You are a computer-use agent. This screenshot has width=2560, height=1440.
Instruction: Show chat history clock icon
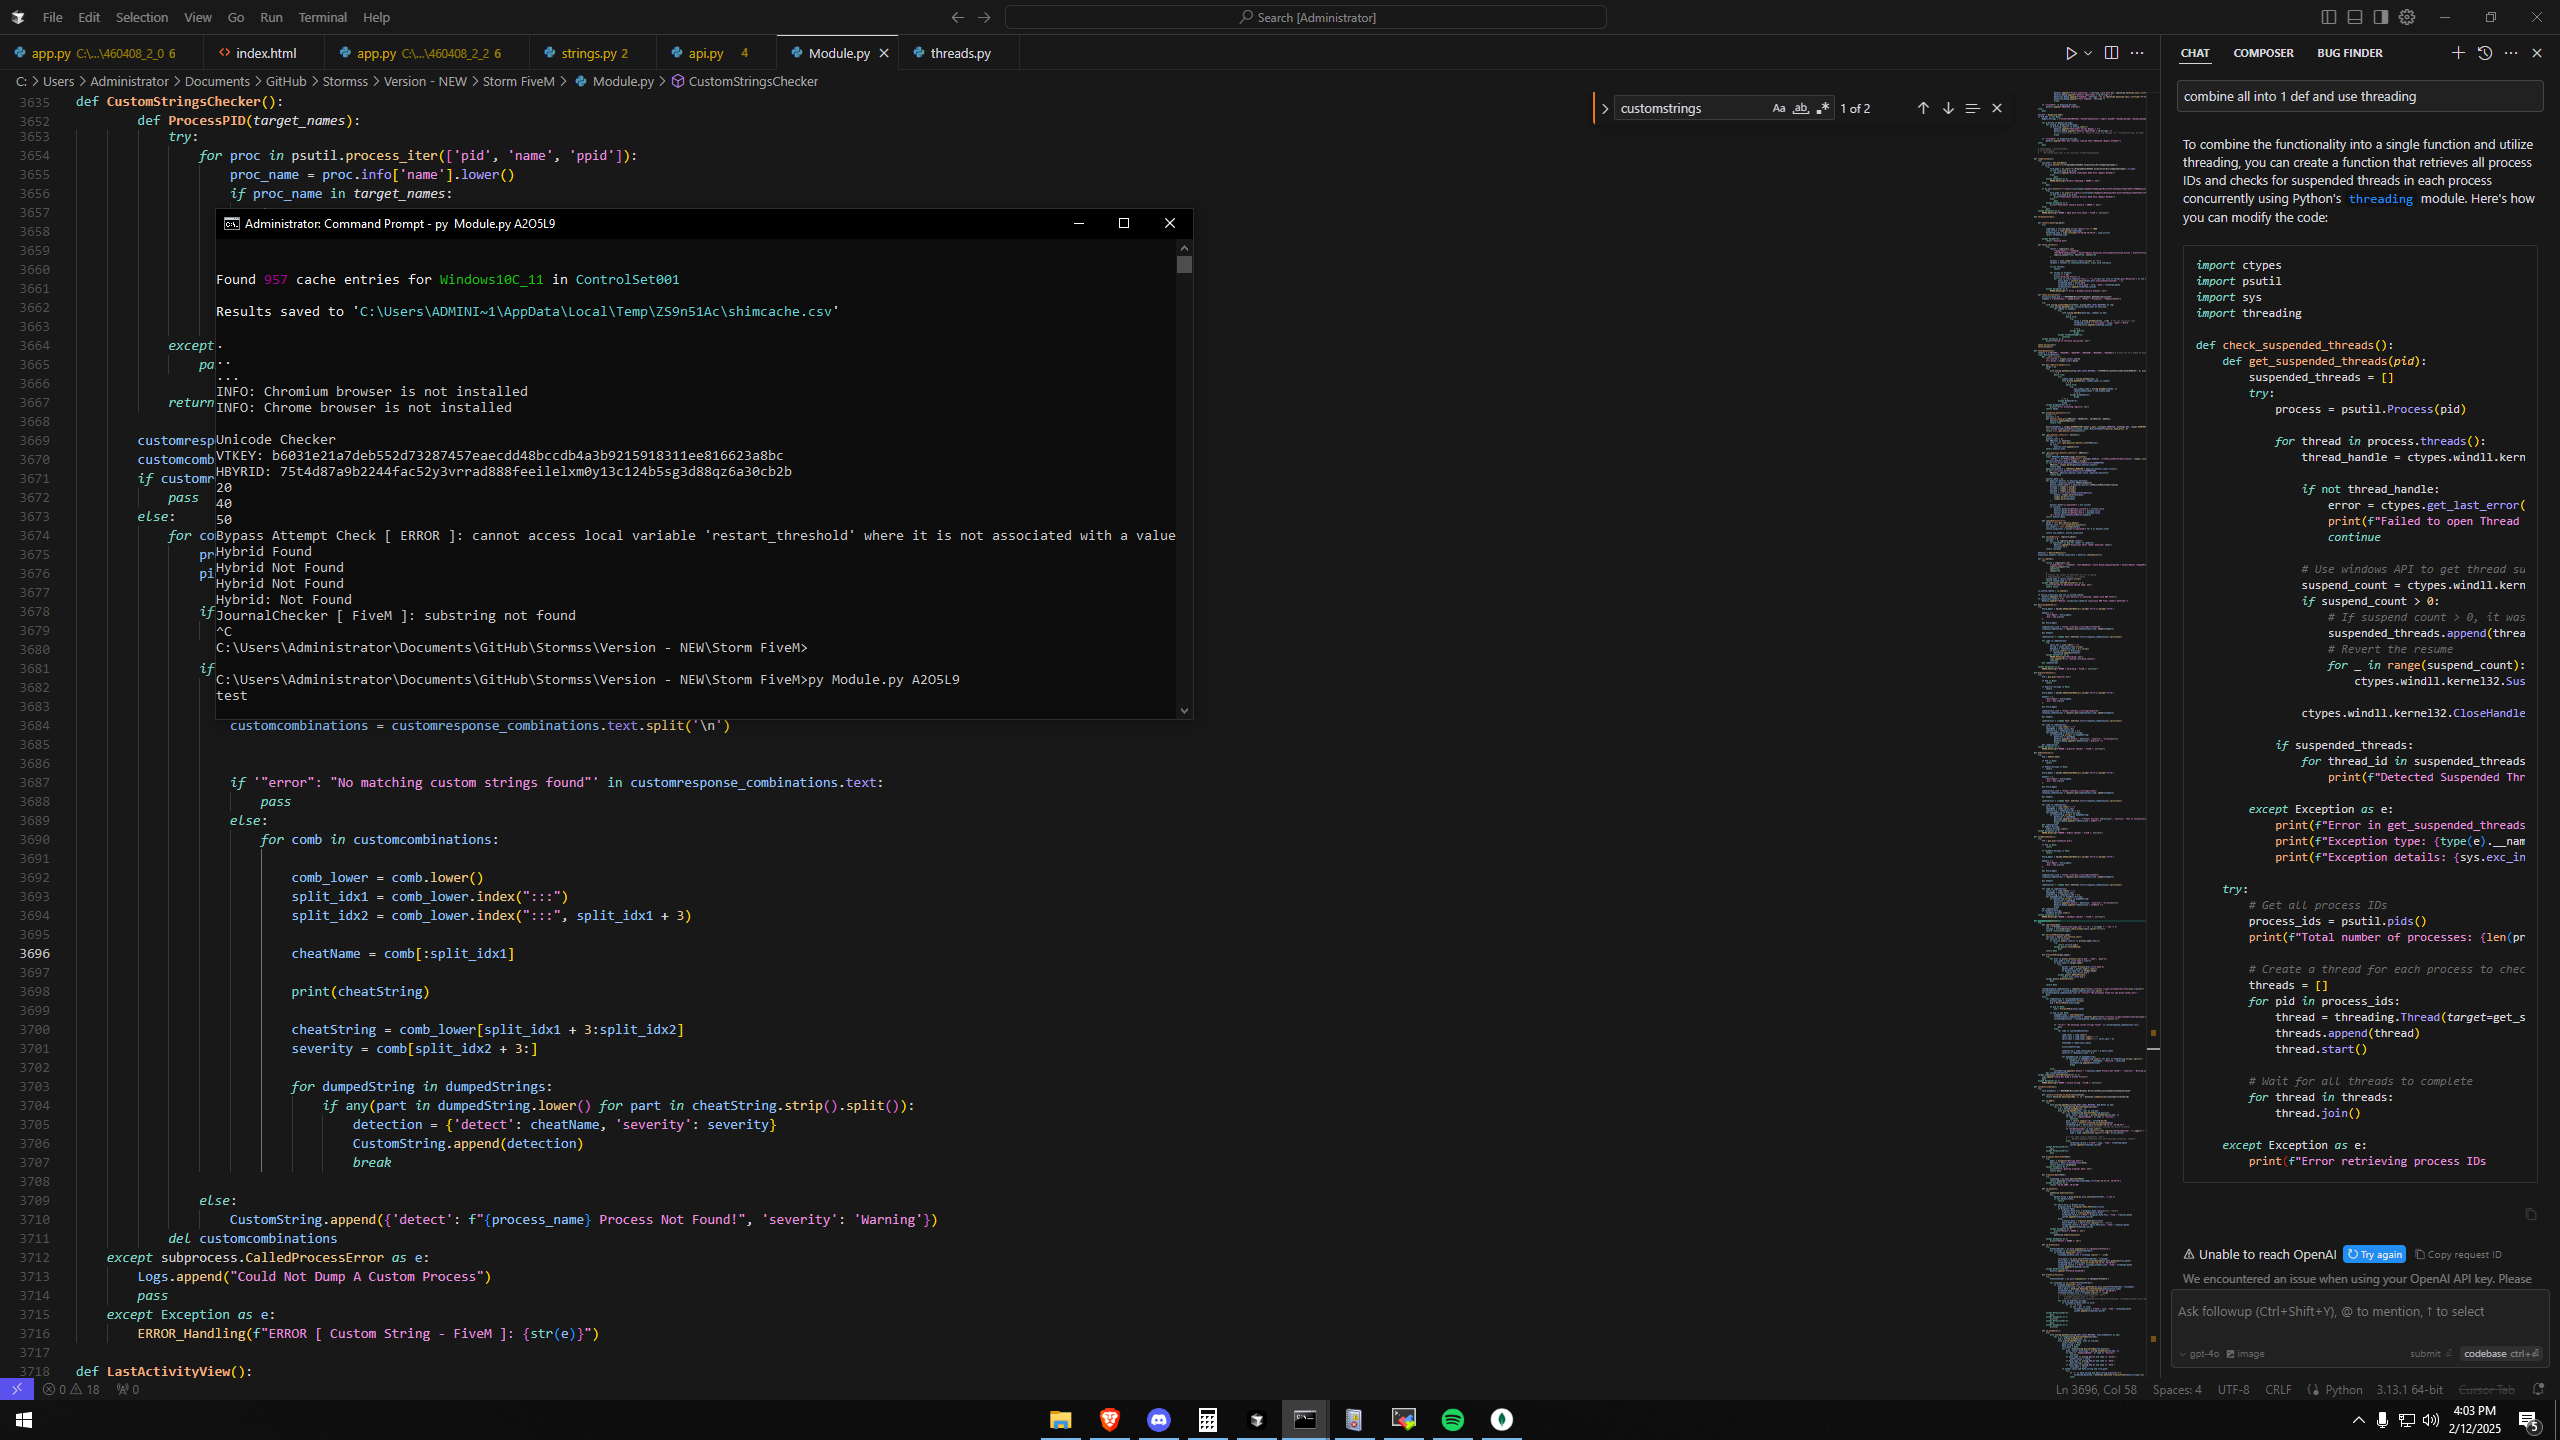point(2485,53)
